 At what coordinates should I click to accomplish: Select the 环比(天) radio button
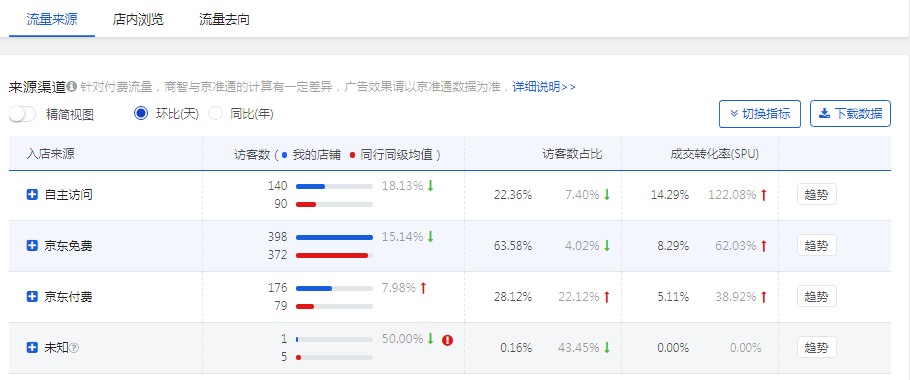coord(141,113)
